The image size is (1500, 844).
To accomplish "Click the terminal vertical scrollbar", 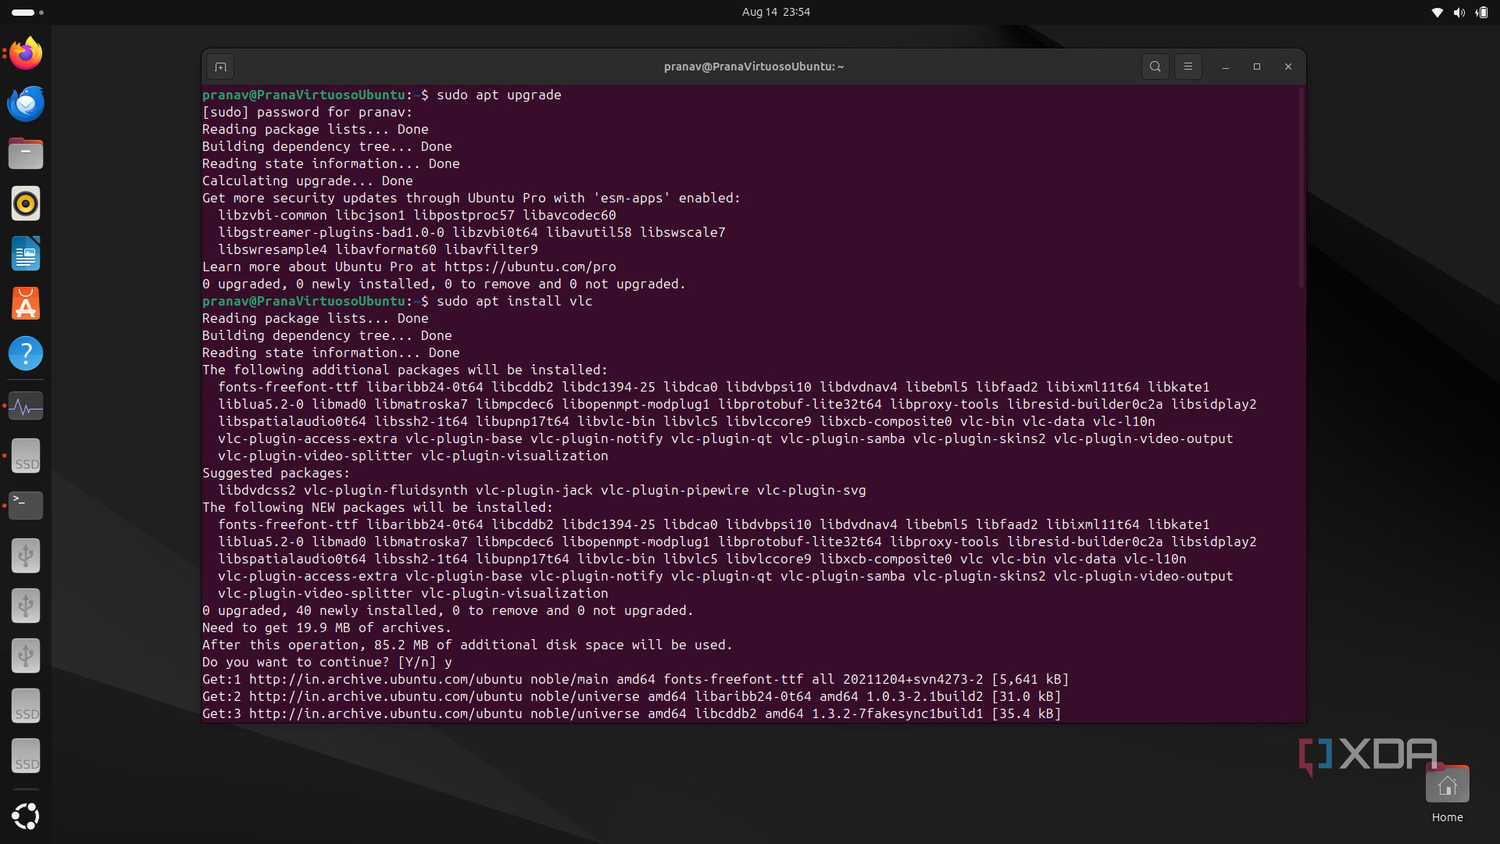I will point(1301,188).
